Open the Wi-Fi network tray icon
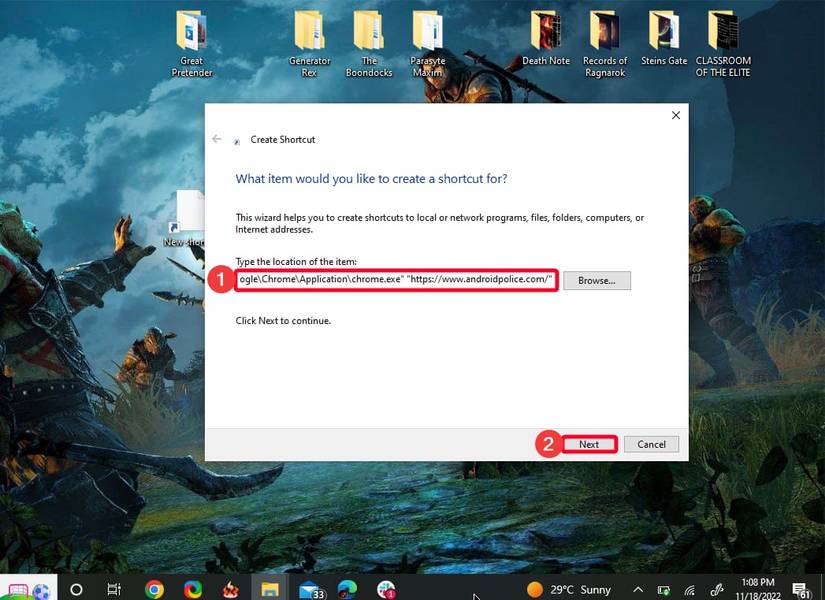This screenshot has height=600, width=825. coord(690,591)
